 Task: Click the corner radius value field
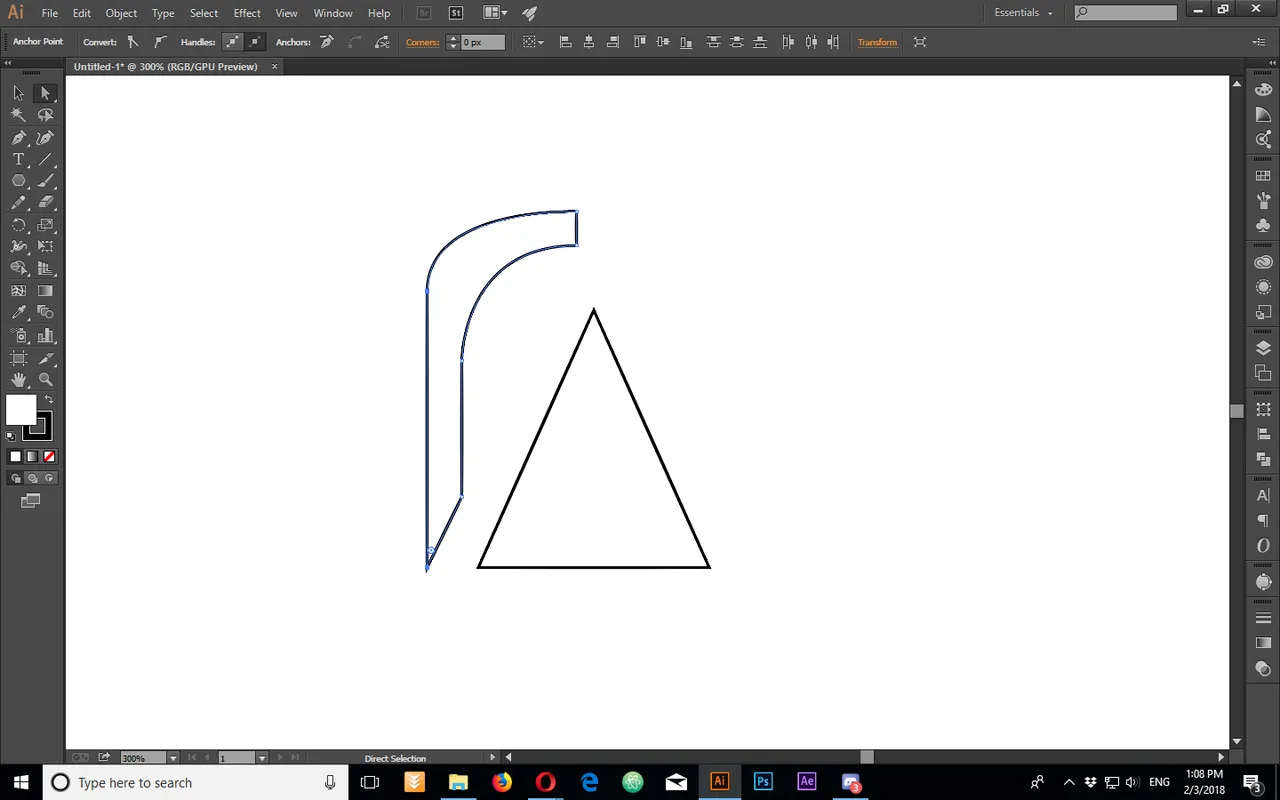[483, 42]
